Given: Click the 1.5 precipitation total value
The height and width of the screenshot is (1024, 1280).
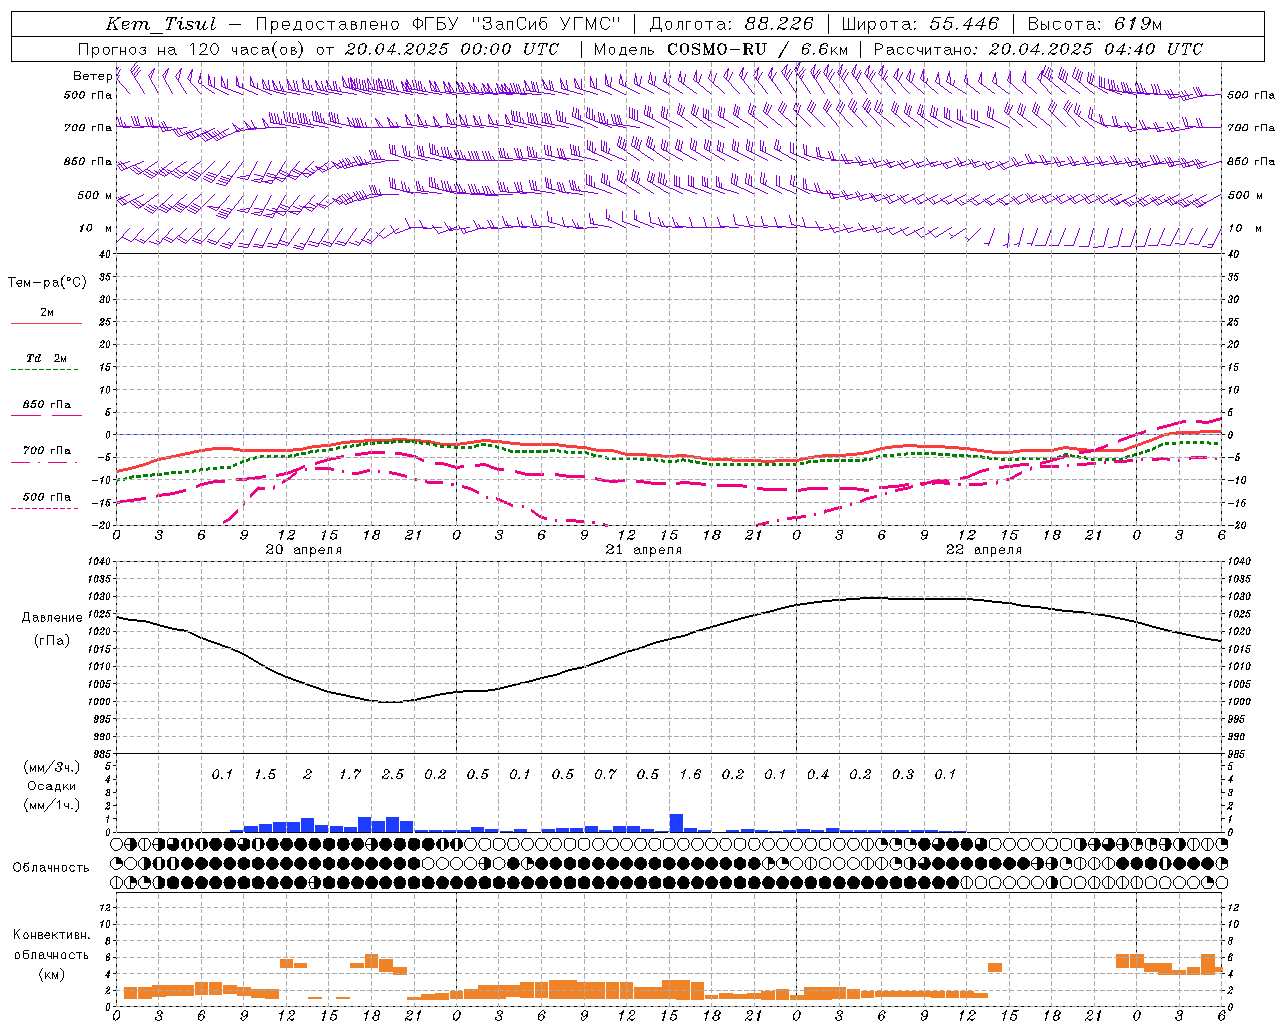Looking at the screenshot, I should [265, 774].
